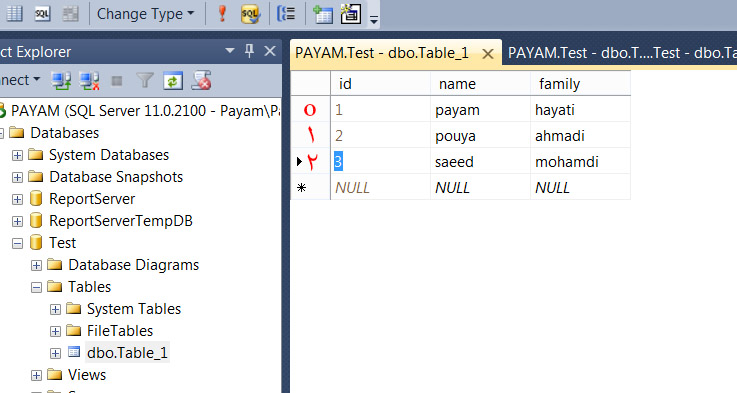Click Add New Derived Table icon
Screen dimensions: 737x393
tap(351, 14)
